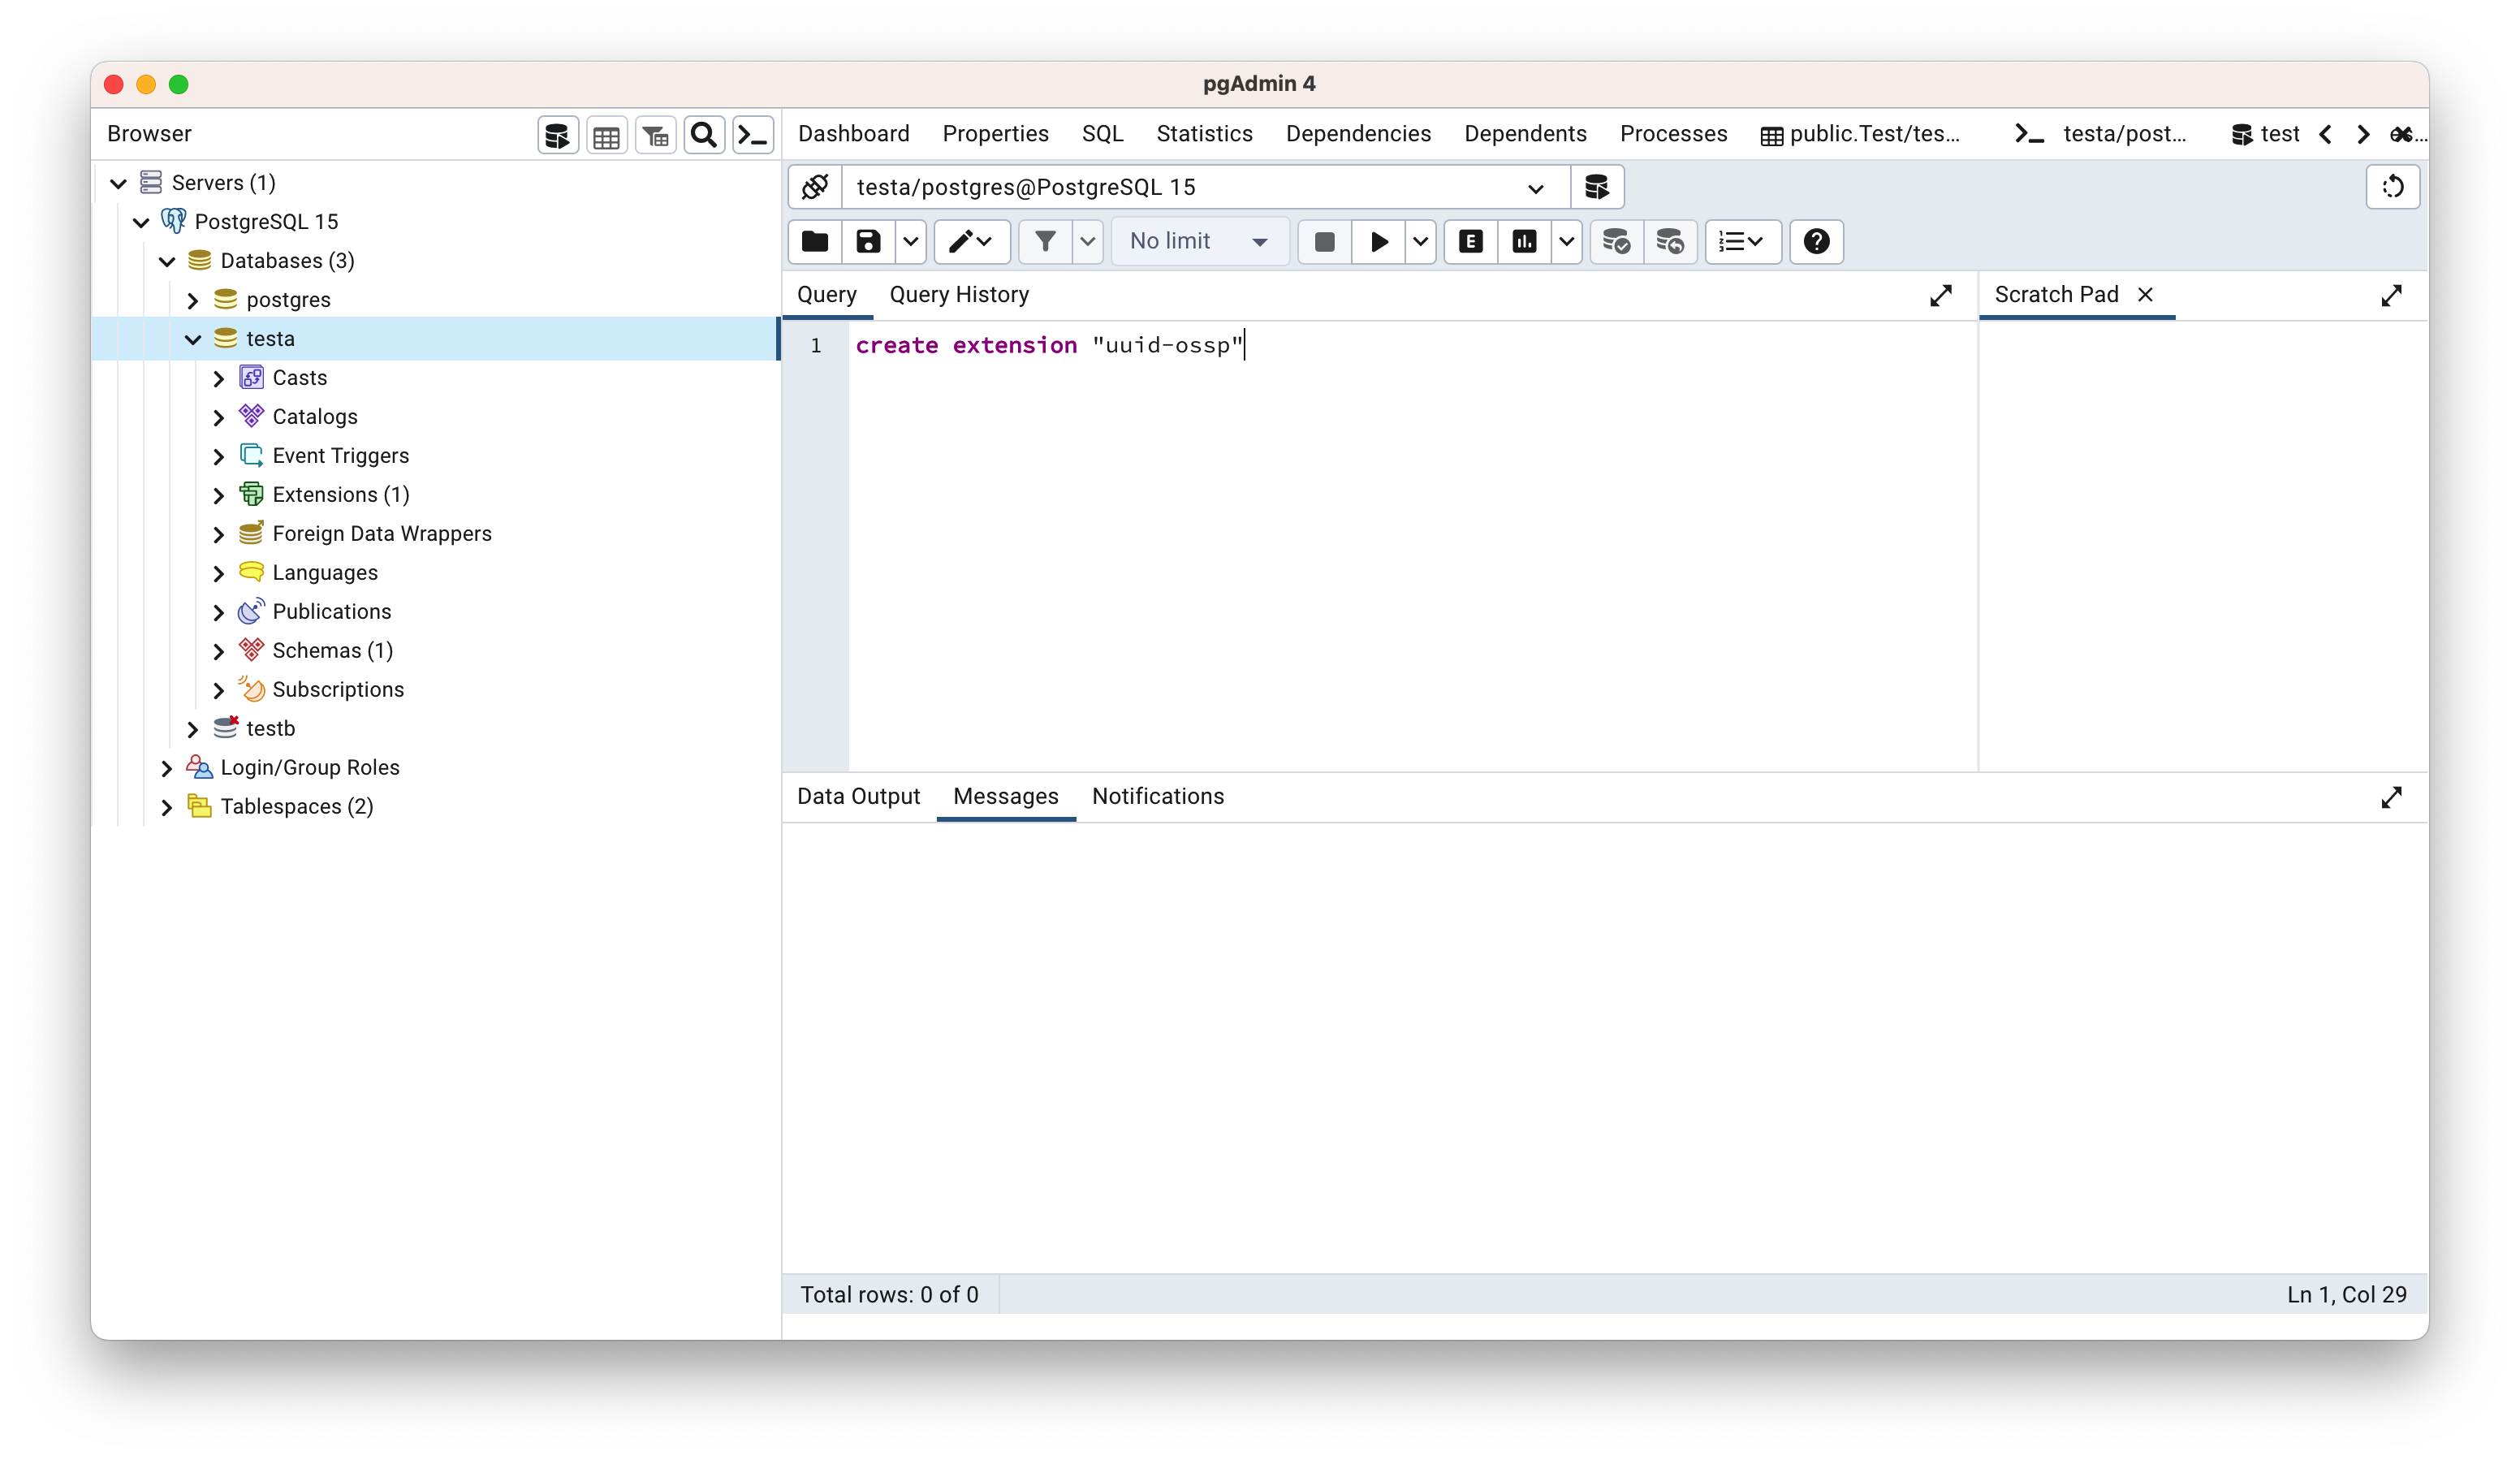Click the Rollback transaction icon
Screen dimensions: 2520x1460
pyautogui.click(x=1670, y=242)
